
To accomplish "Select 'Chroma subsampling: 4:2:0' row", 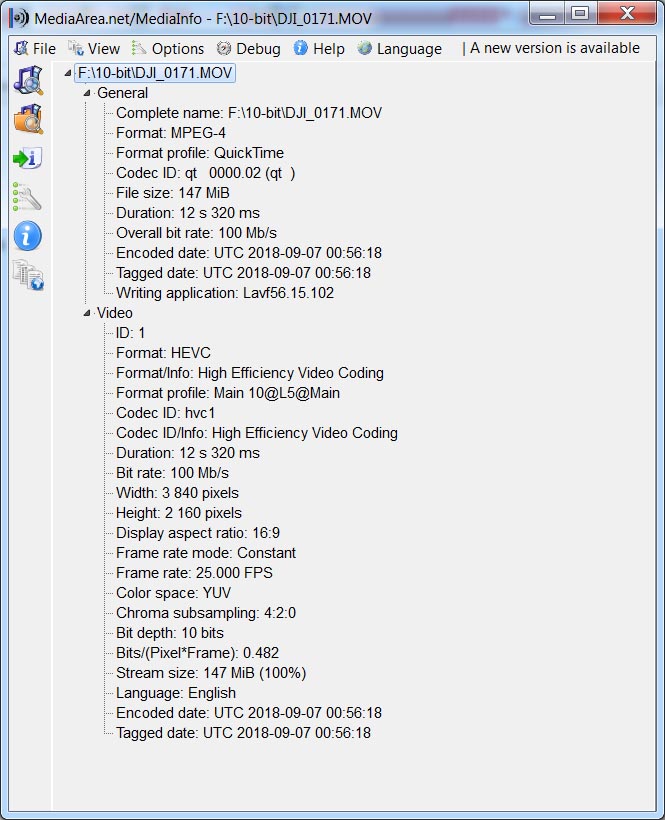I will coord(206,613).
